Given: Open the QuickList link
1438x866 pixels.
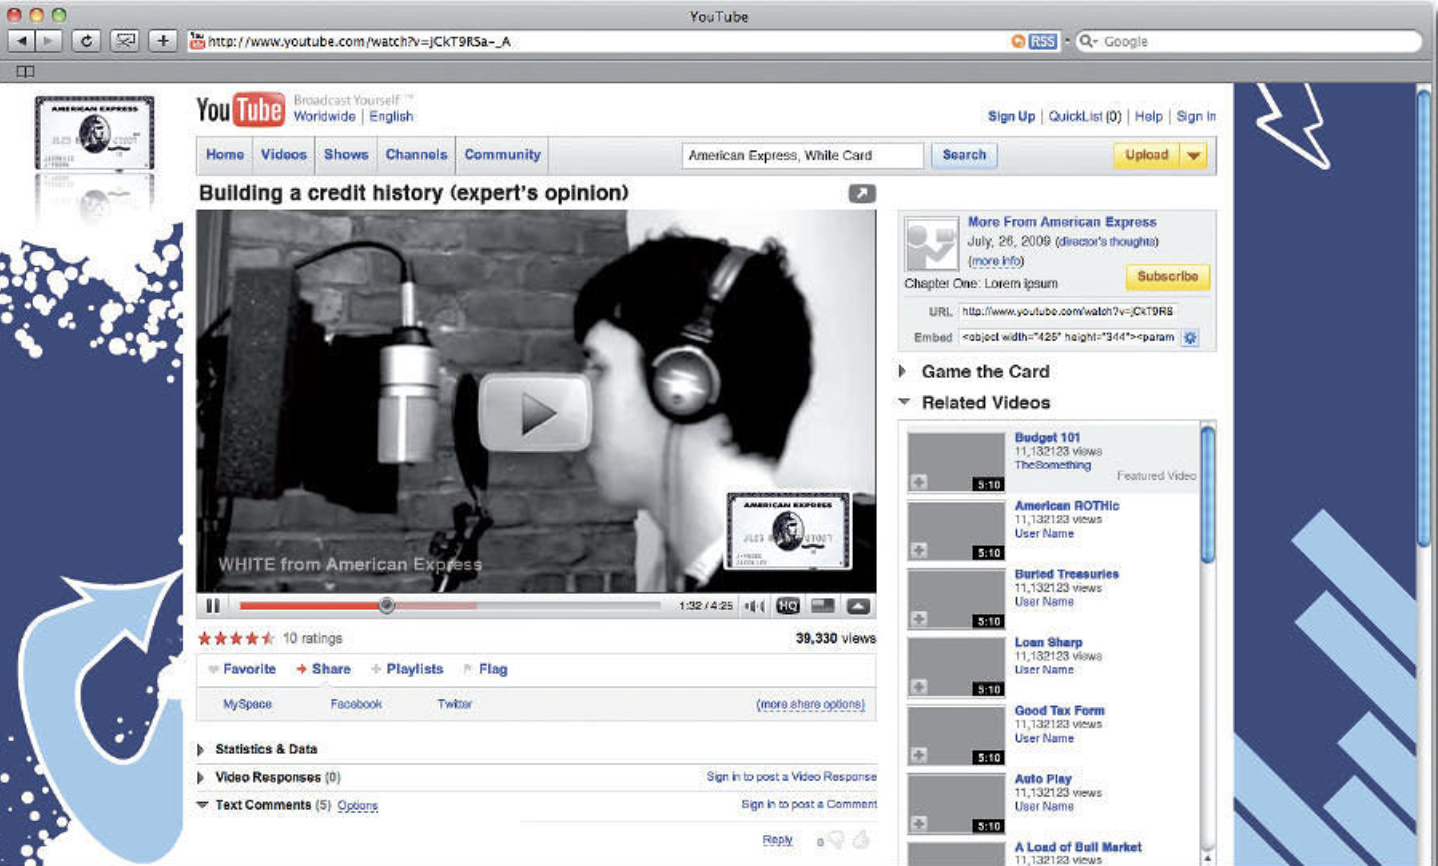Looking at the screenshot, I should click(1084, 116).
